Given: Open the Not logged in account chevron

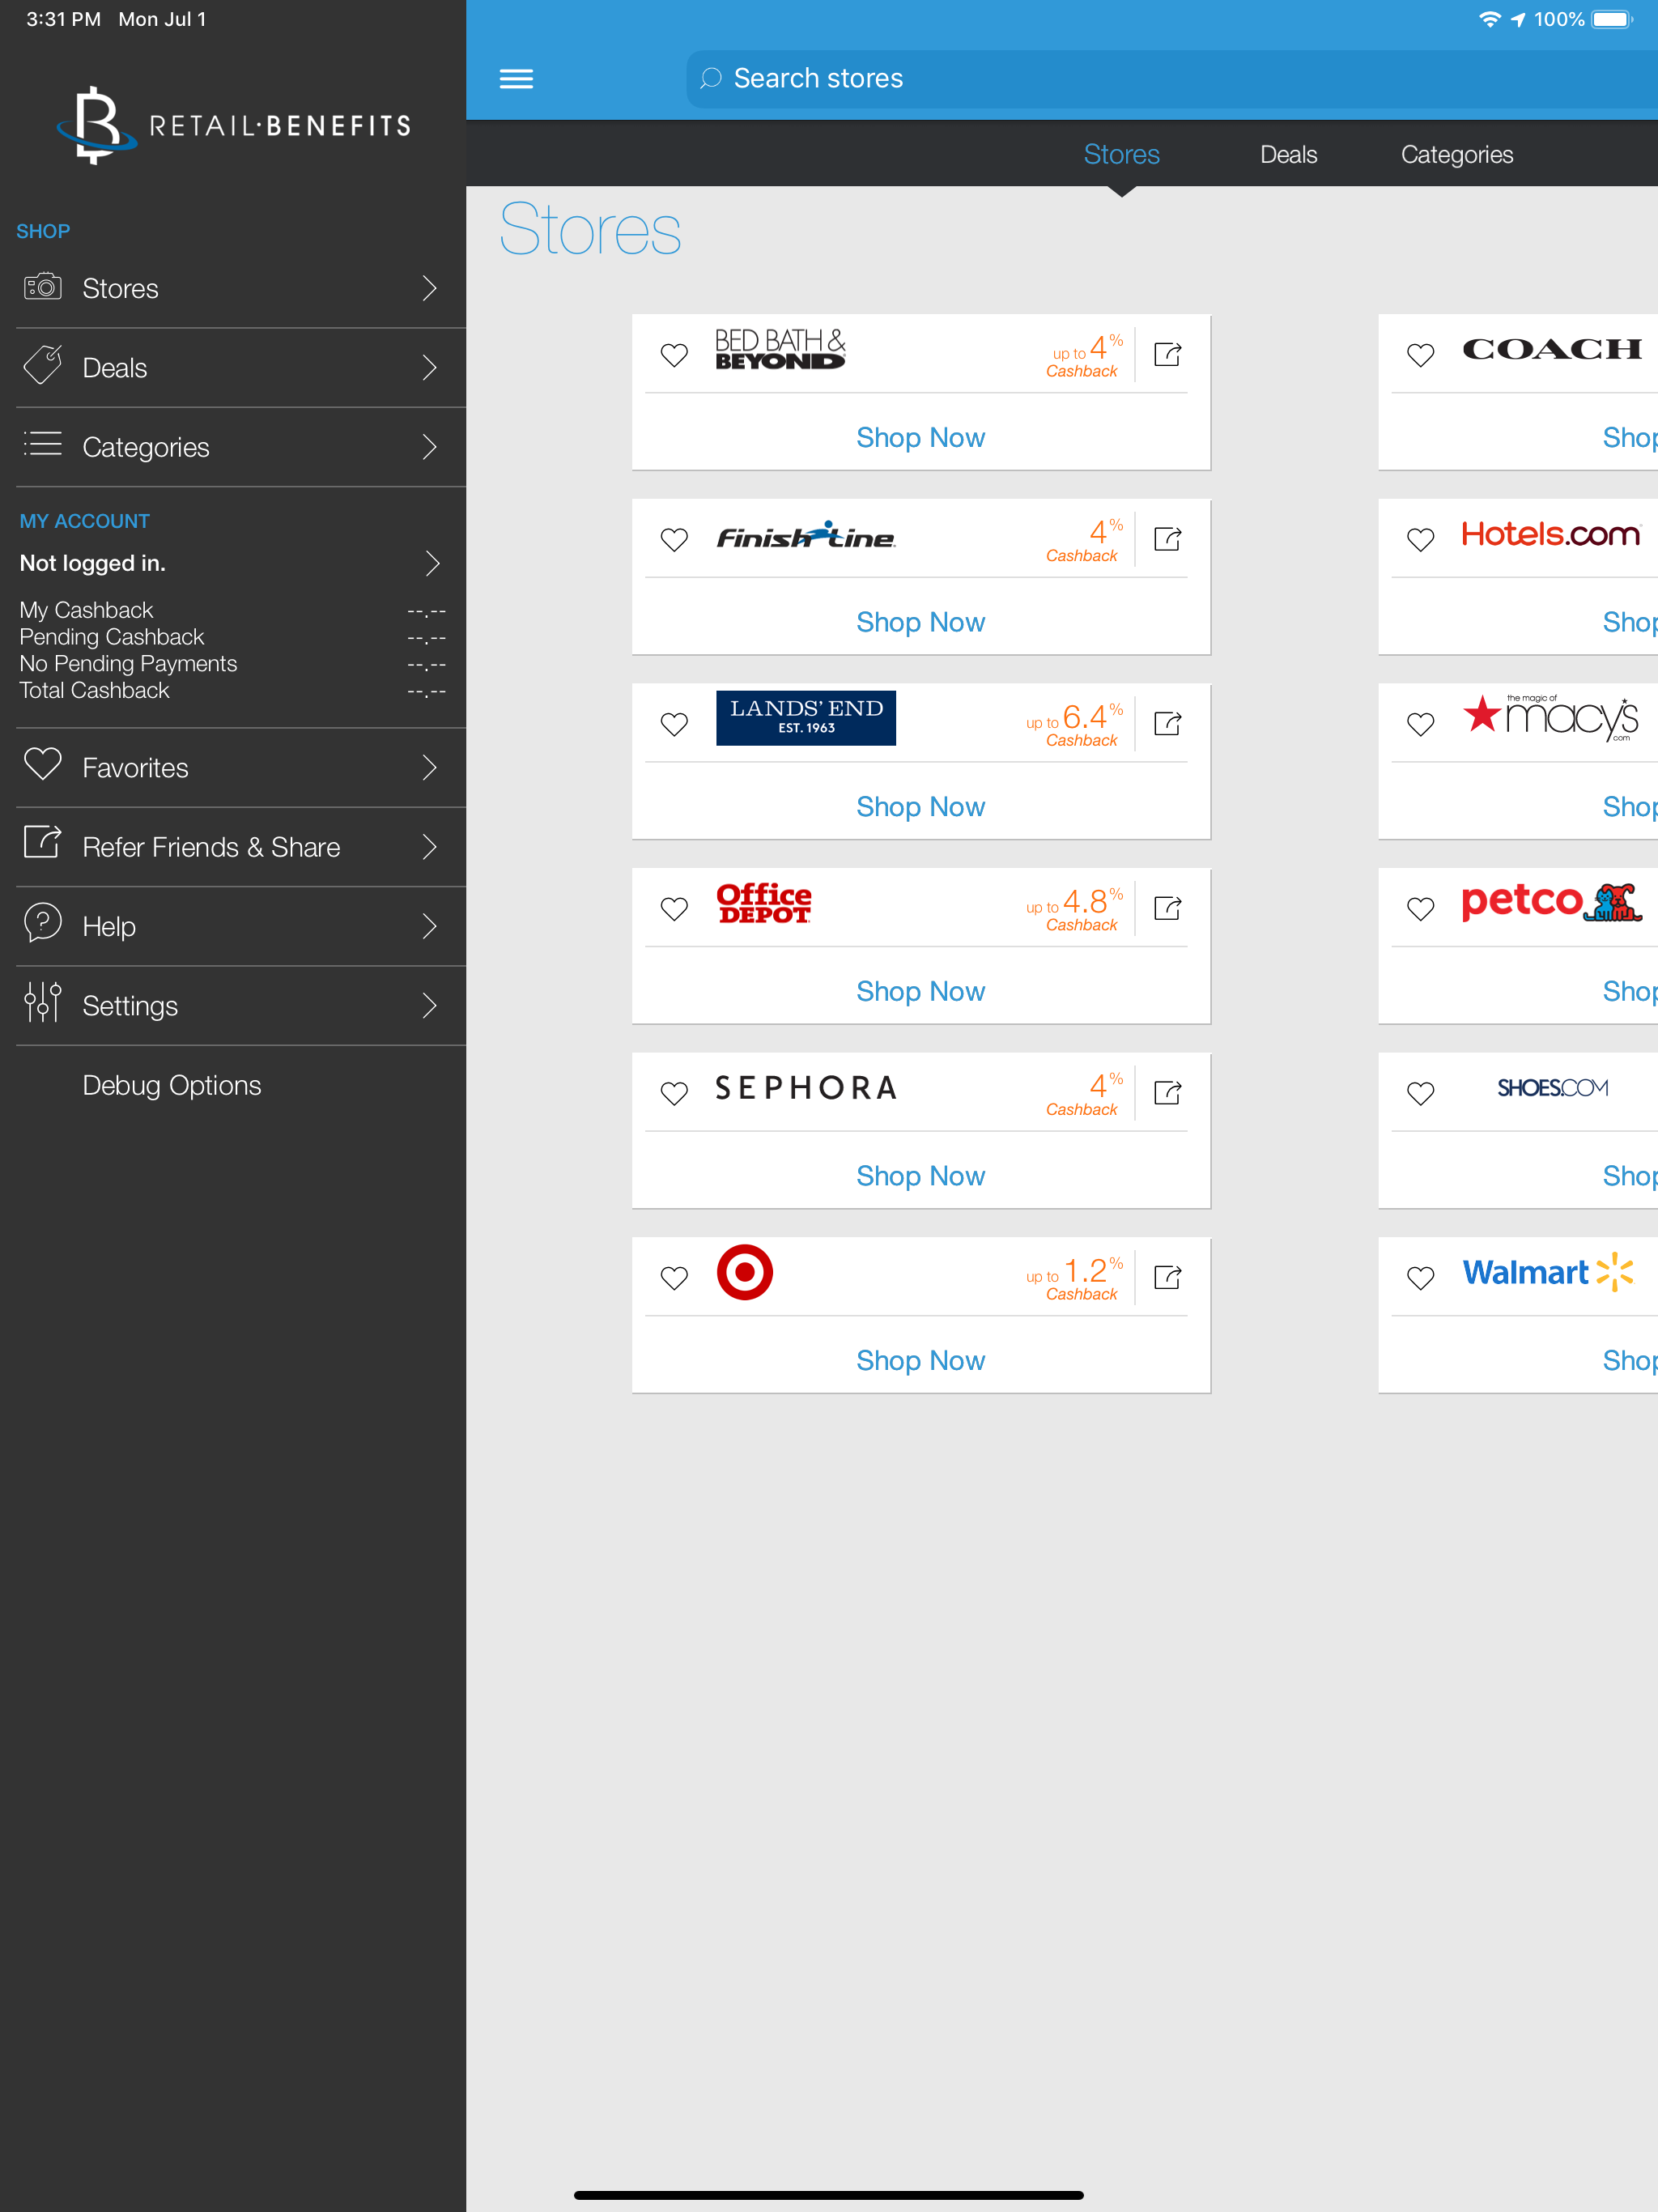Looking at the screenshot, I should (x=432, y=563).
